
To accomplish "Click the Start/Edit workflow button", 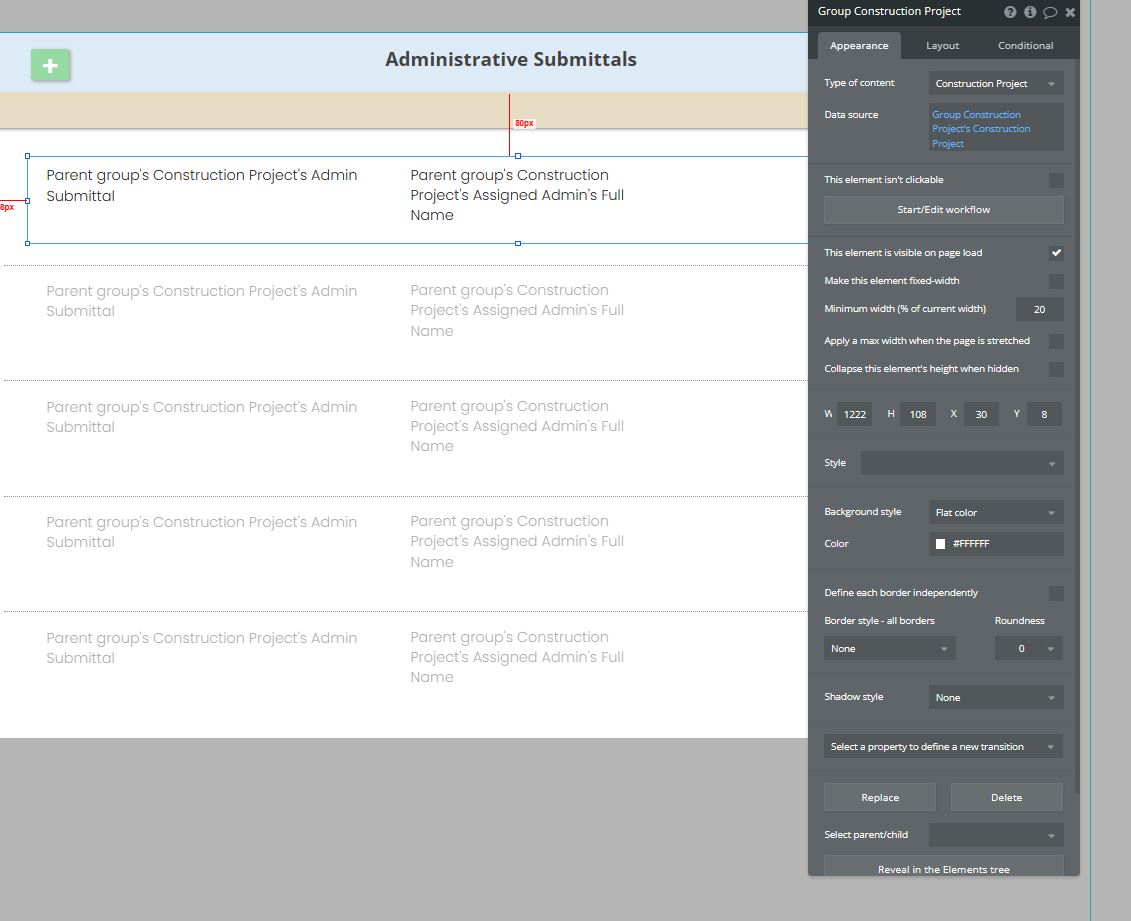I will 943,210.
